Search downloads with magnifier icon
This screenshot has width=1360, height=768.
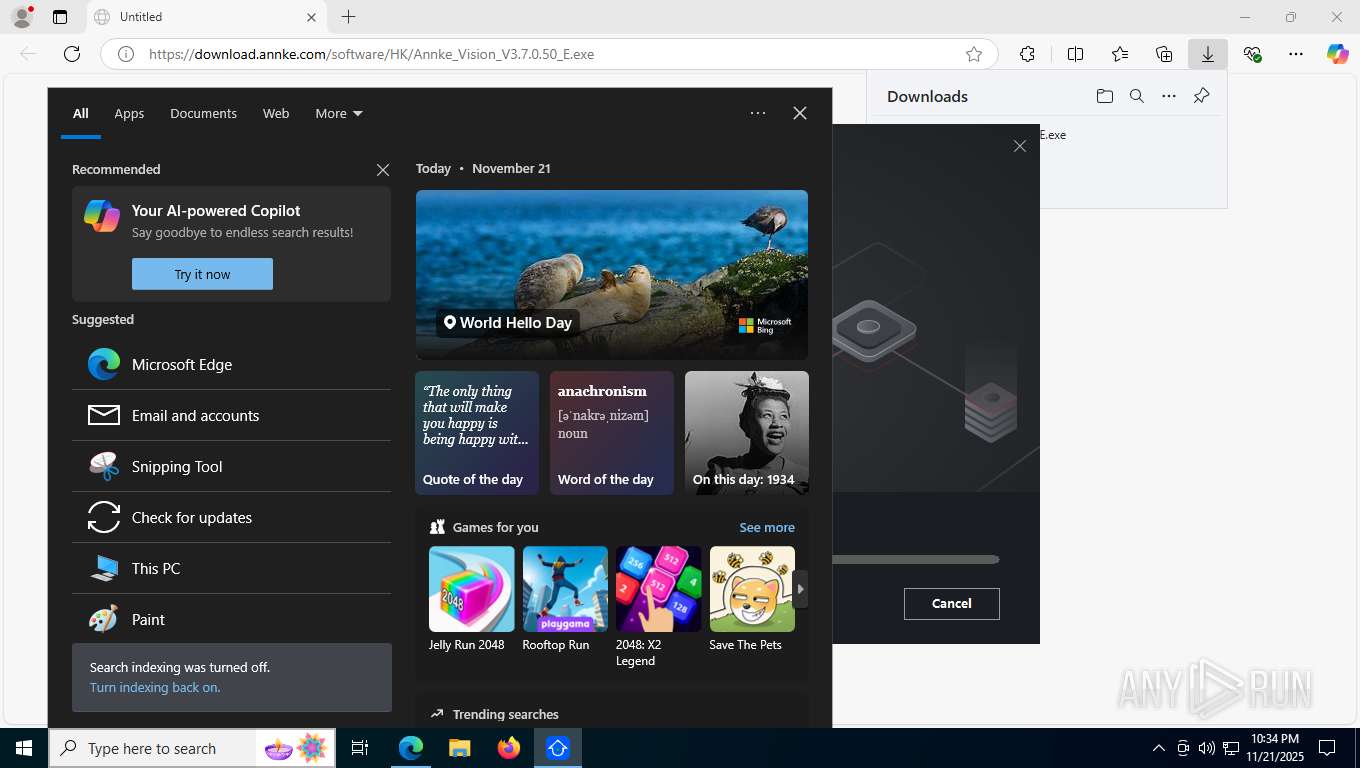point(1137,96)
